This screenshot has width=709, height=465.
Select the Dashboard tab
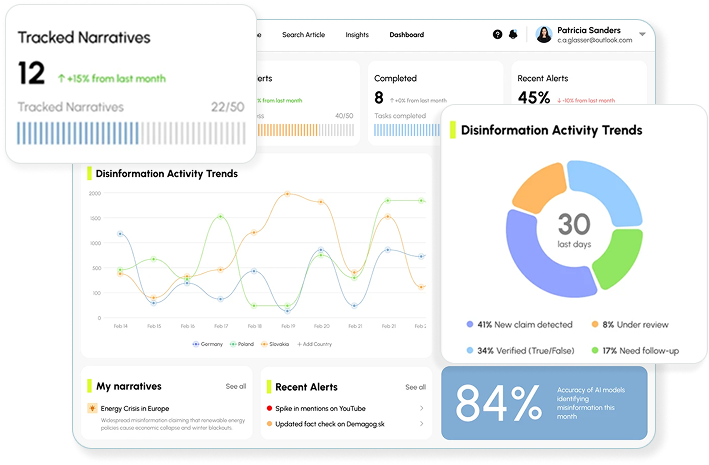click(406, 35)
